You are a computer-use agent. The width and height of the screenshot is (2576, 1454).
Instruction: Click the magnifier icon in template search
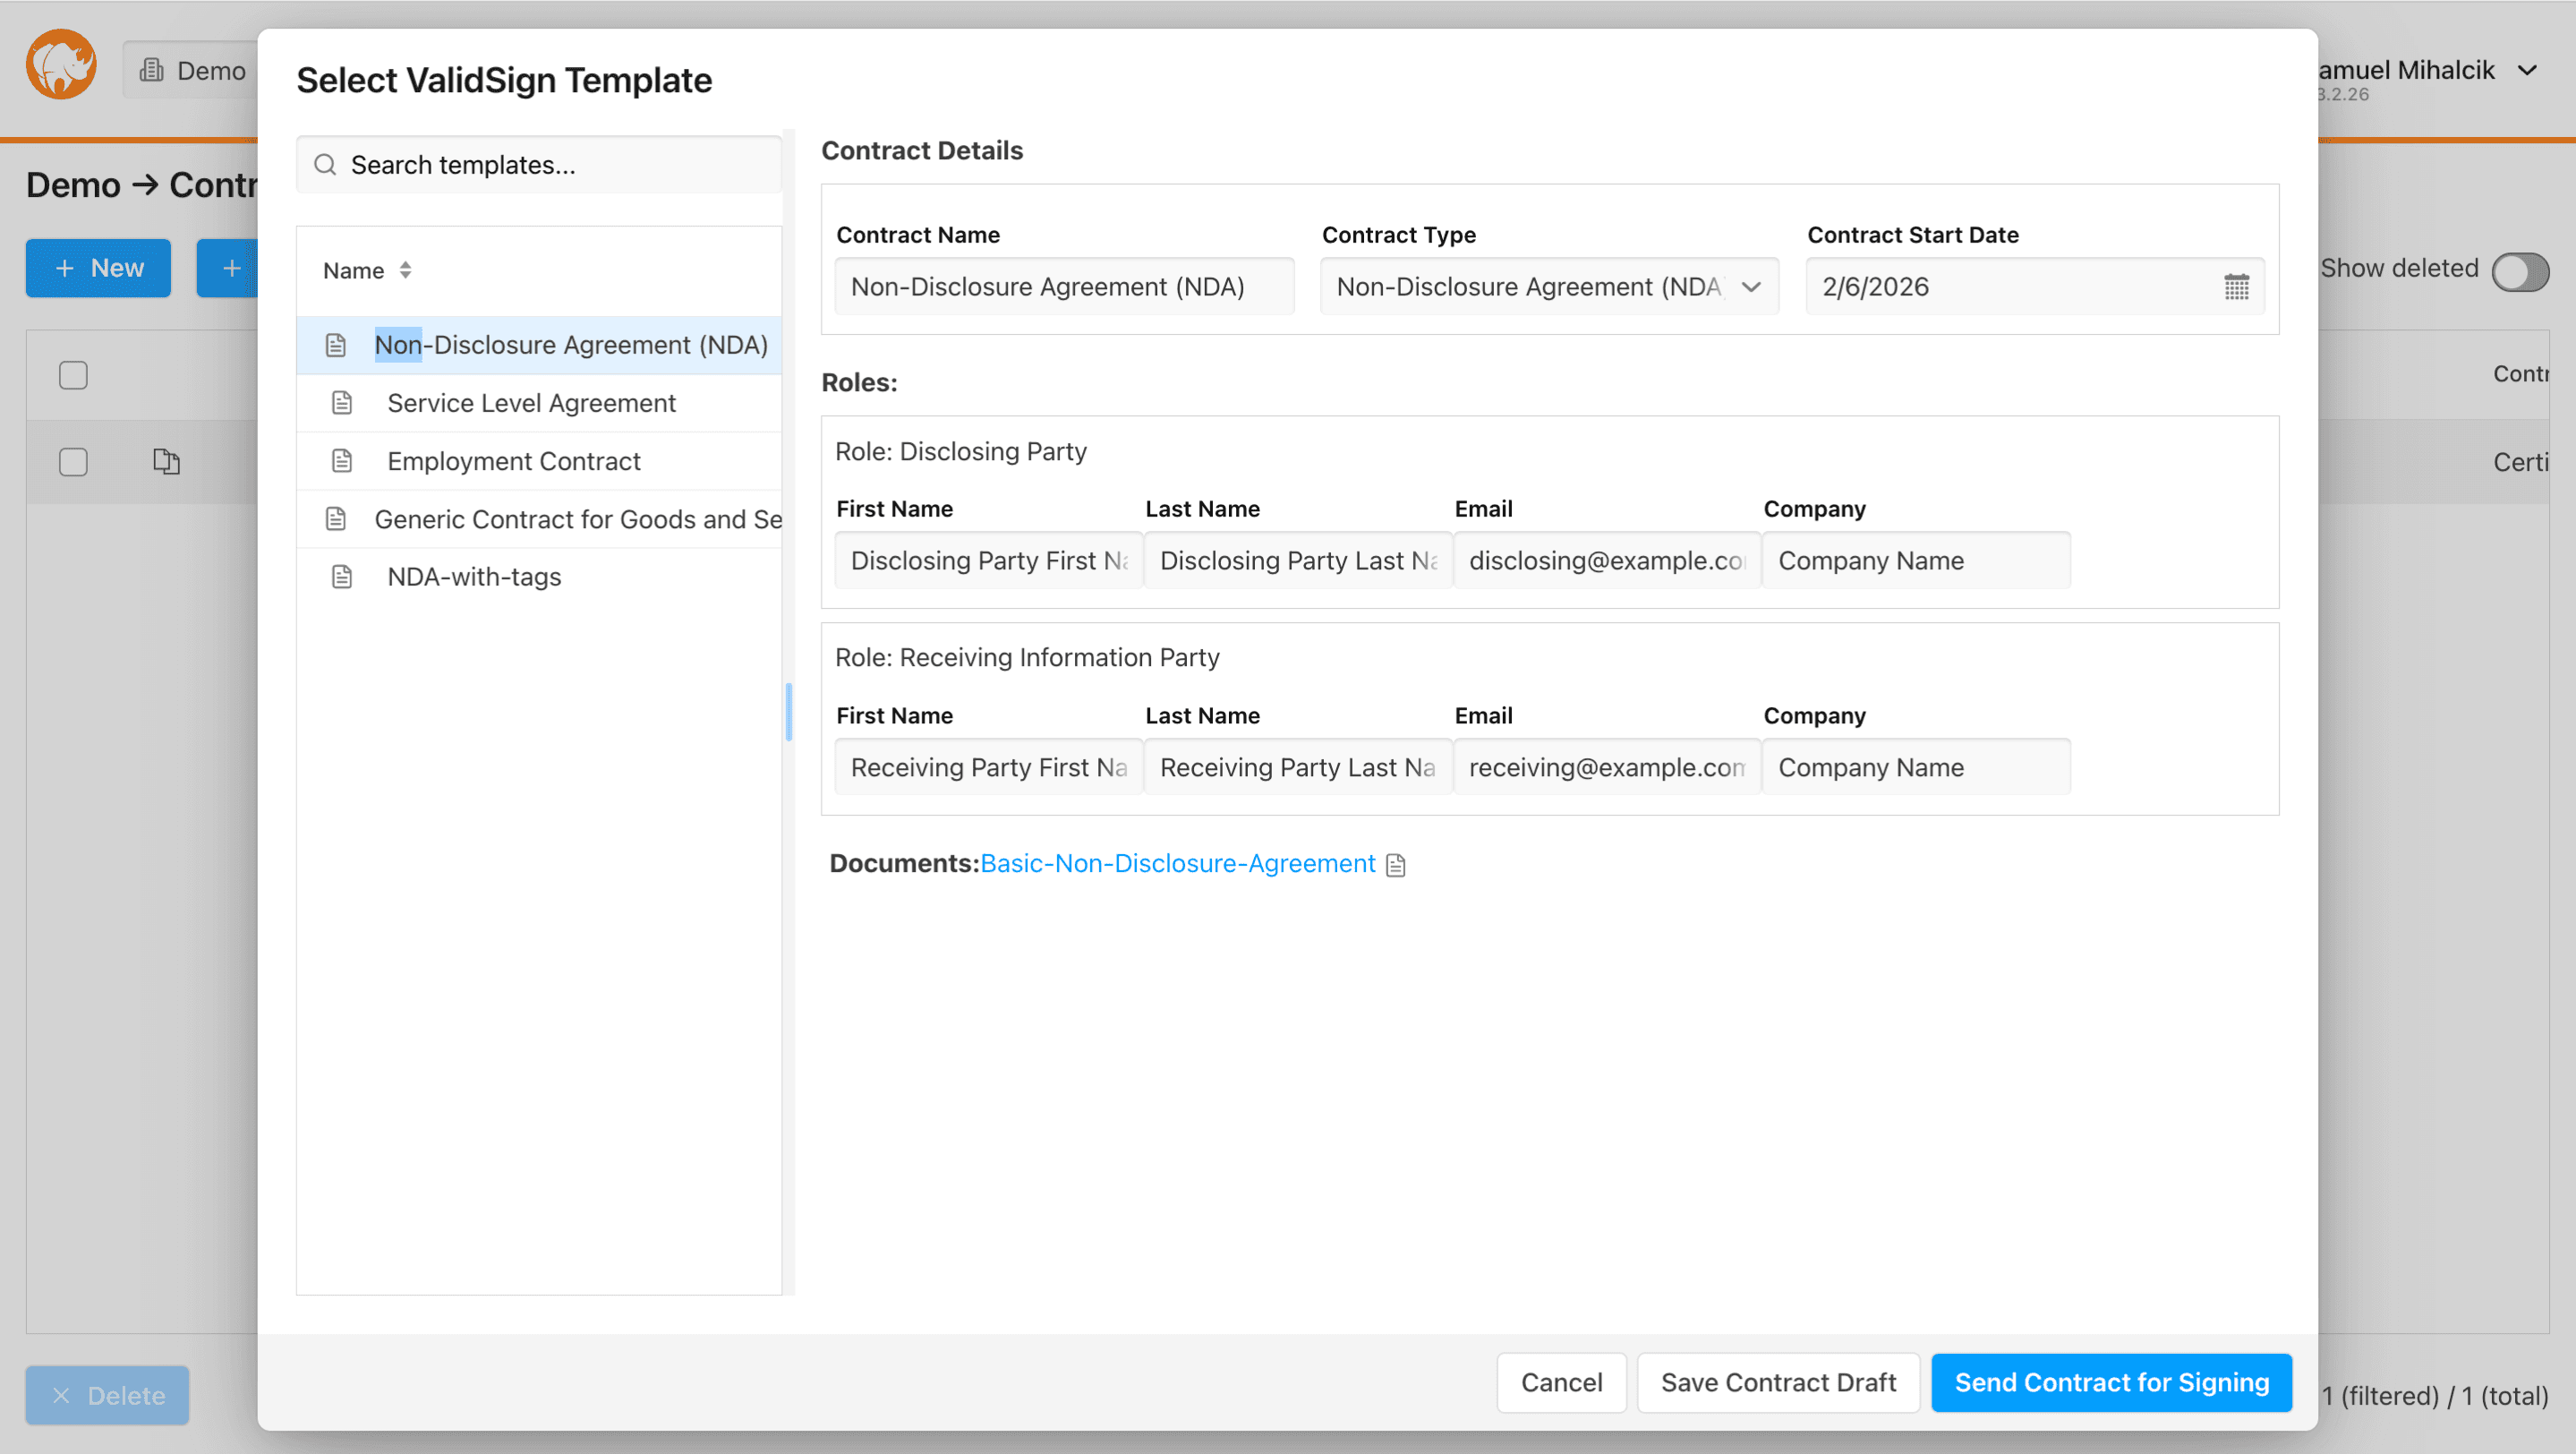coord(325,165)
